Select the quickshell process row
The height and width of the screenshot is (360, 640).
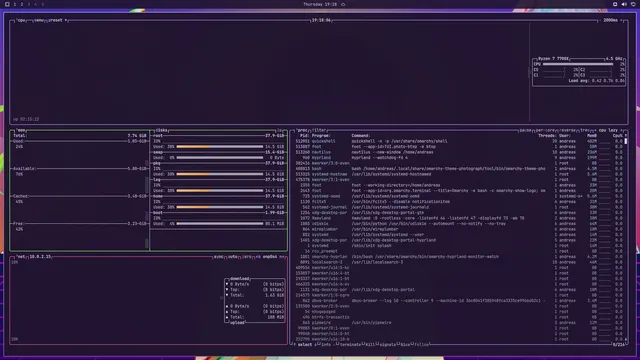[x=459, y=141]
